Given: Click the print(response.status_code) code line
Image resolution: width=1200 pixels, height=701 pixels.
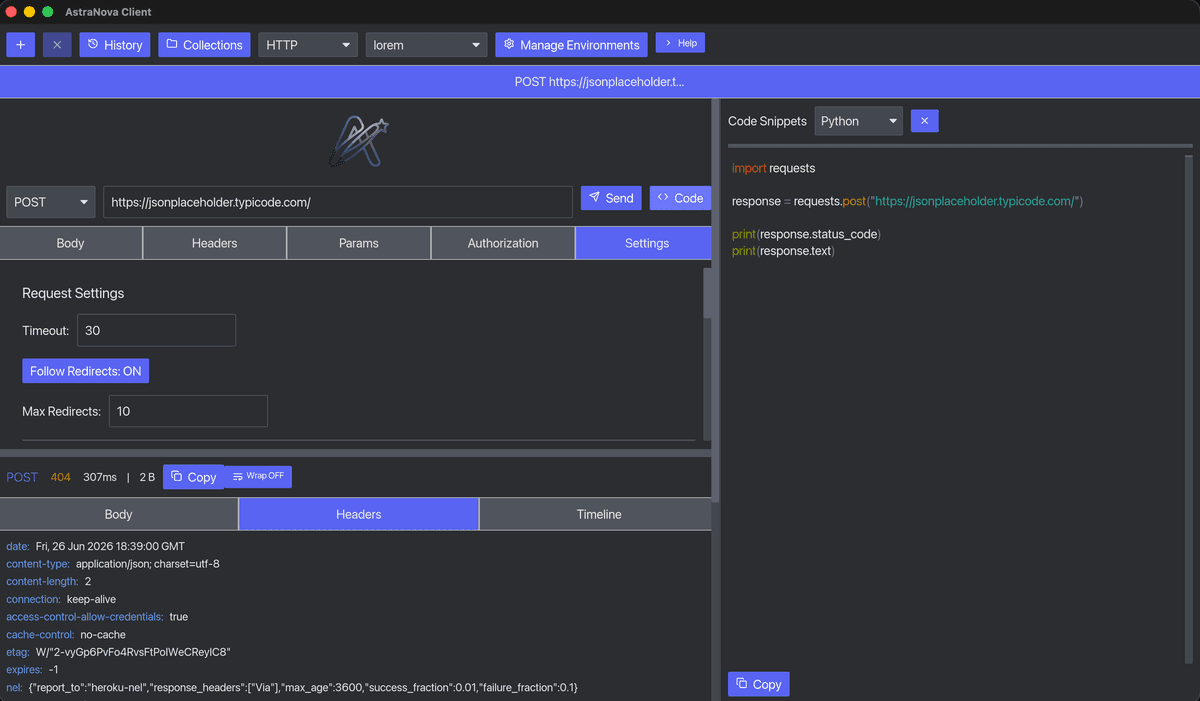Looking at the screenshot, I should tap(806, 234).
